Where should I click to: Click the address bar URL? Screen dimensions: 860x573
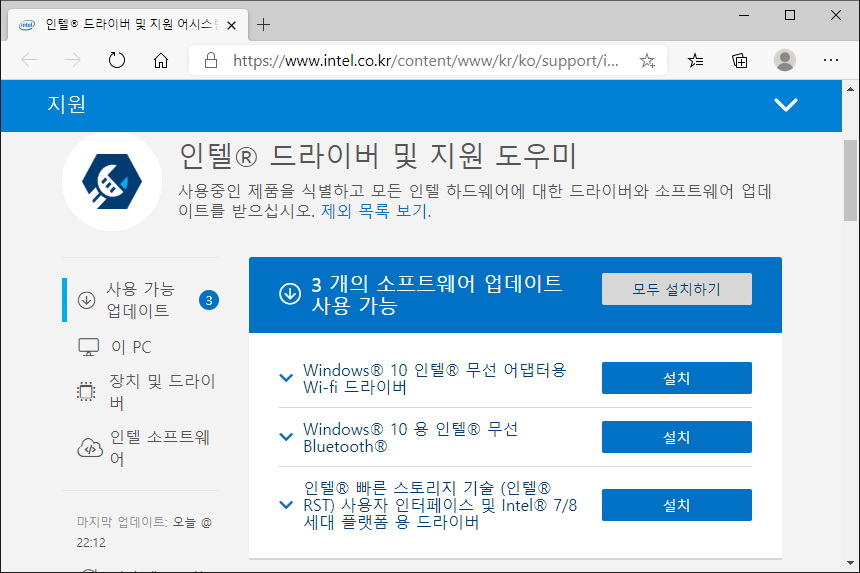point(426,60)
